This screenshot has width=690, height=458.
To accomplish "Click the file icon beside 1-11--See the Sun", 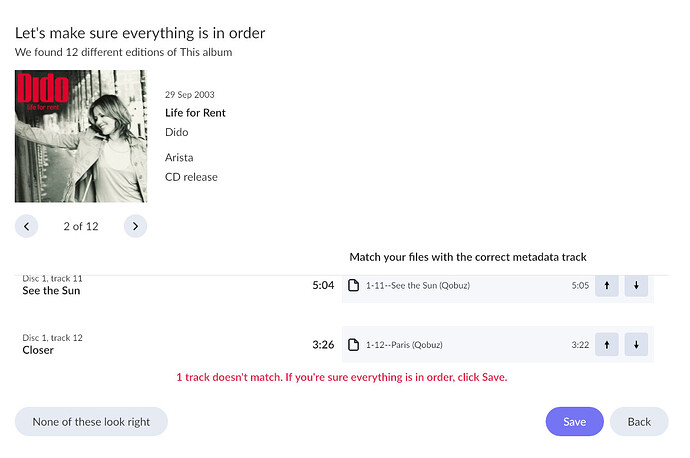I will pos(354,286).
